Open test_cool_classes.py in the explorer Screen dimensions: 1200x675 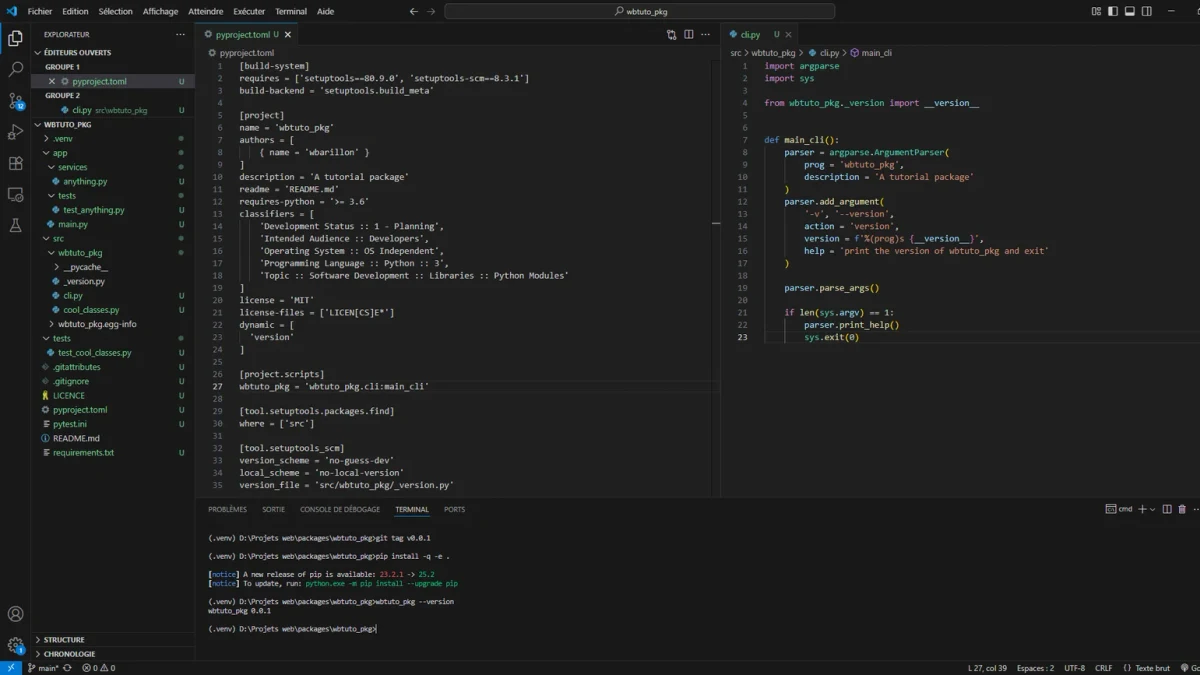tap(114, 353)
